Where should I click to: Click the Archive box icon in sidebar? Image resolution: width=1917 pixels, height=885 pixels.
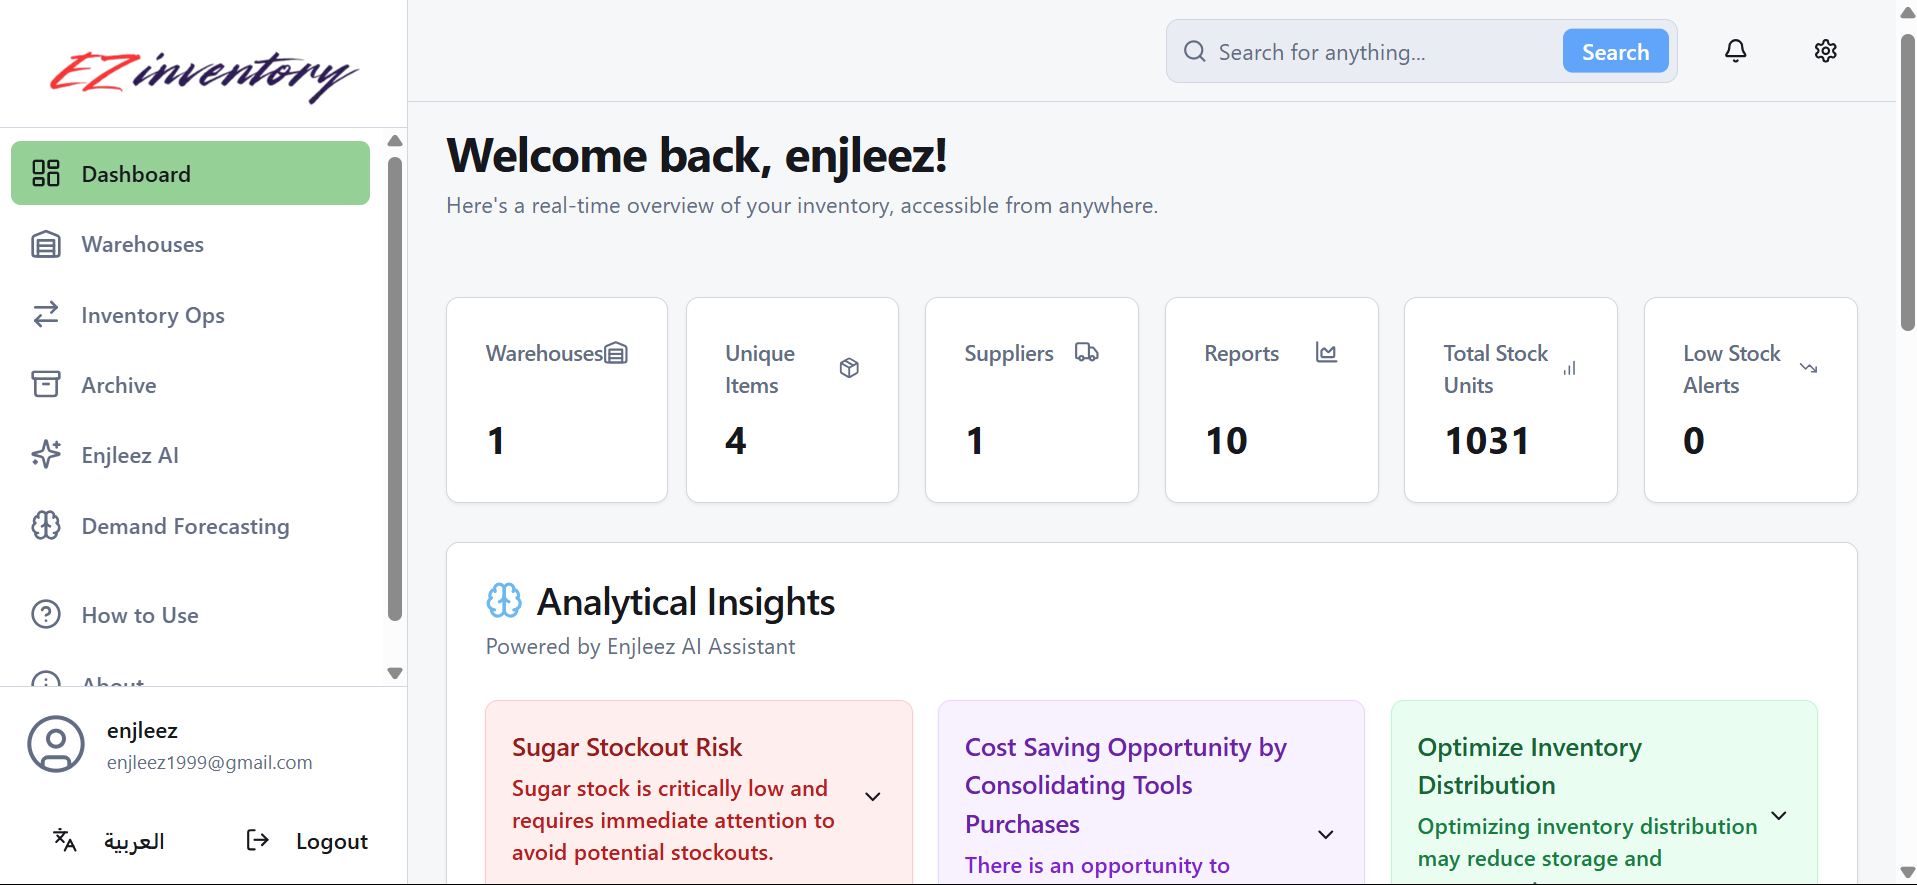(x=46, y=385)
